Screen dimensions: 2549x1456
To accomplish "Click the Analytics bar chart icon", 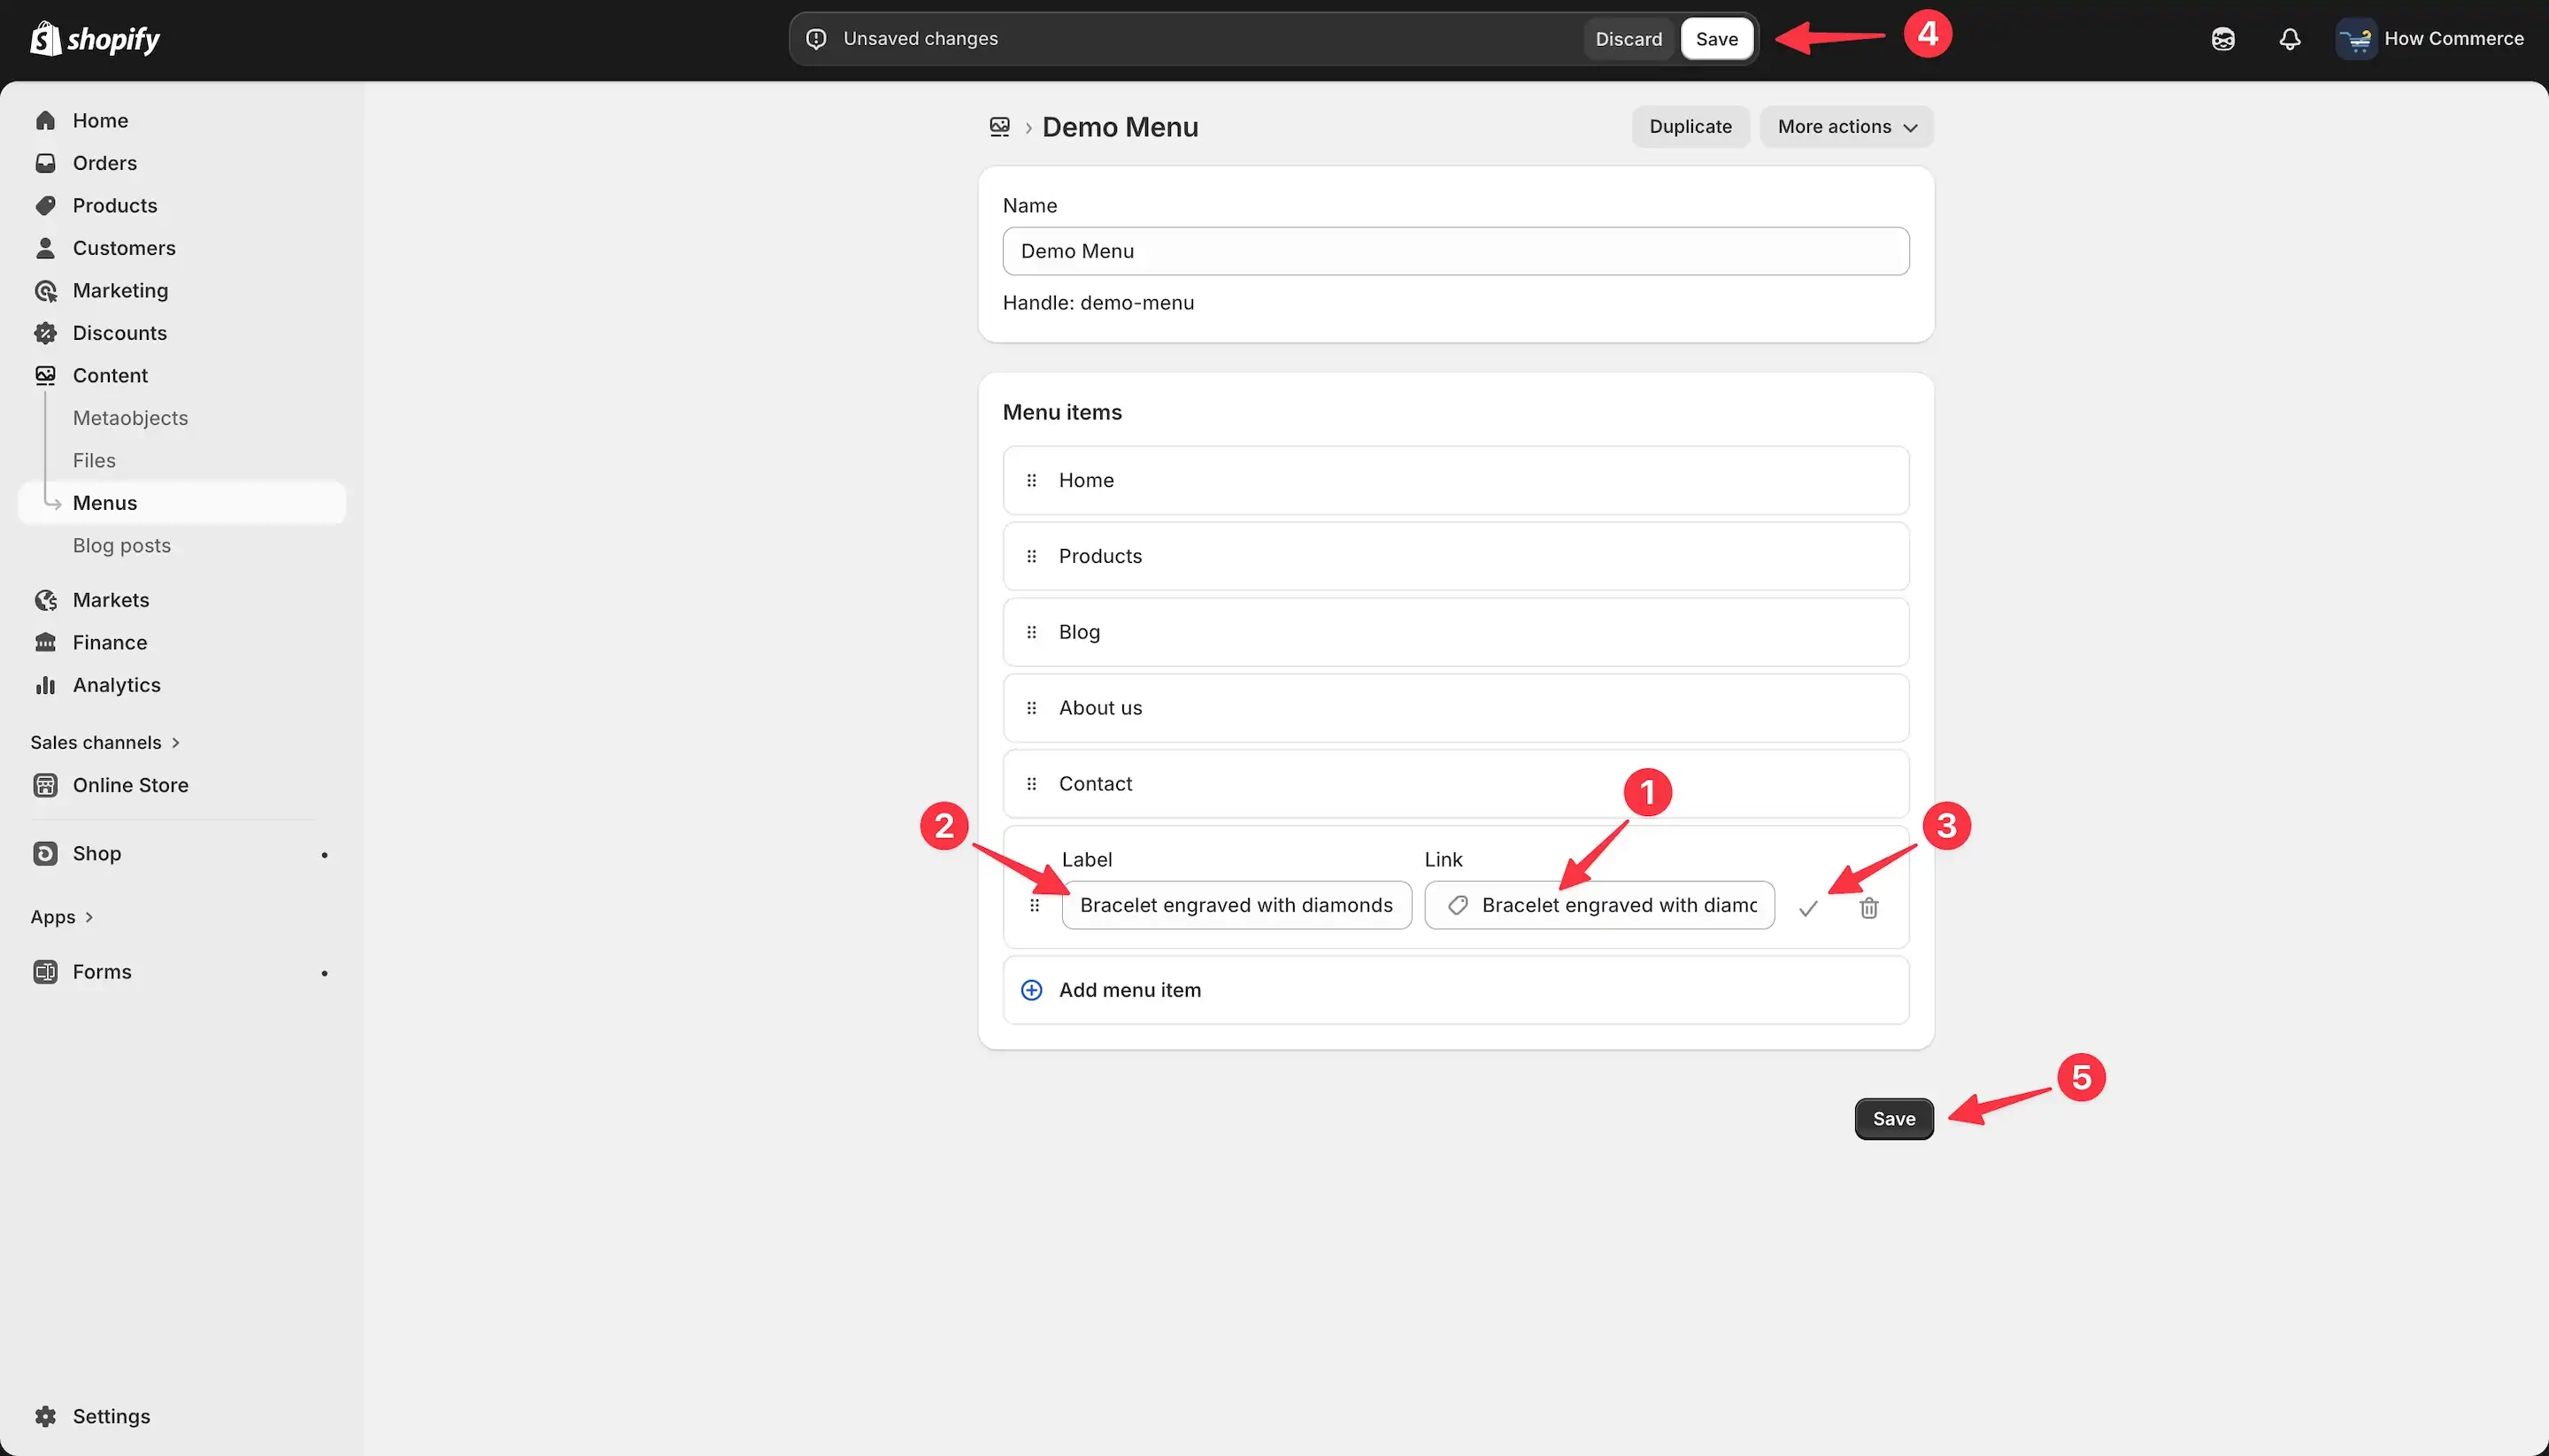I will click(x=45, y=685).
